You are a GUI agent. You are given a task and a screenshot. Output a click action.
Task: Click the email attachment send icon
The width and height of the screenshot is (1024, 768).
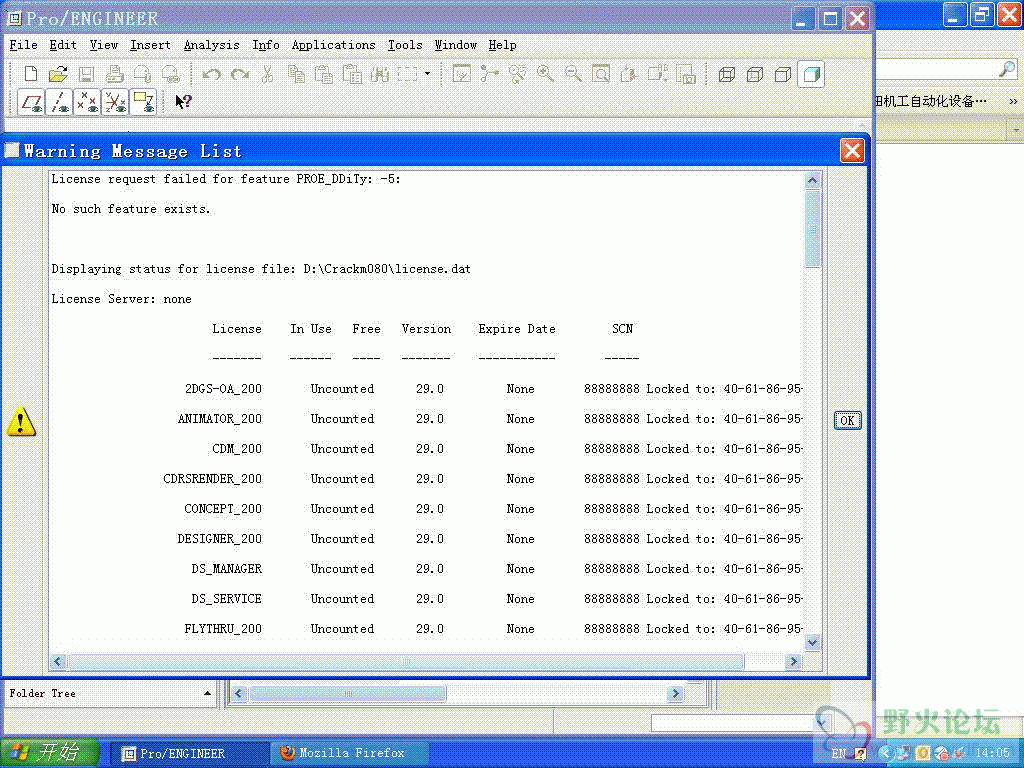point(142,74)
